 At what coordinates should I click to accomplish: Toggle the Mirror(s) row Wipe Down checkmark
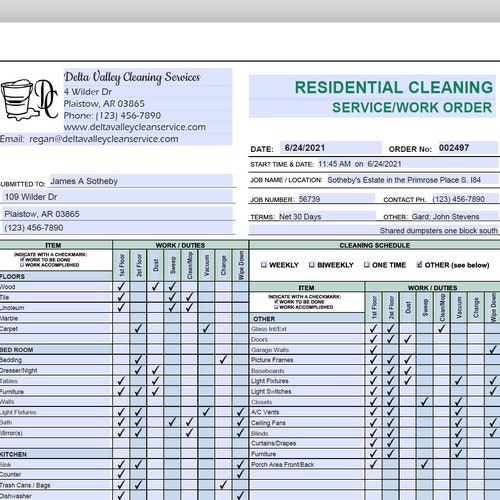(240, 433)
